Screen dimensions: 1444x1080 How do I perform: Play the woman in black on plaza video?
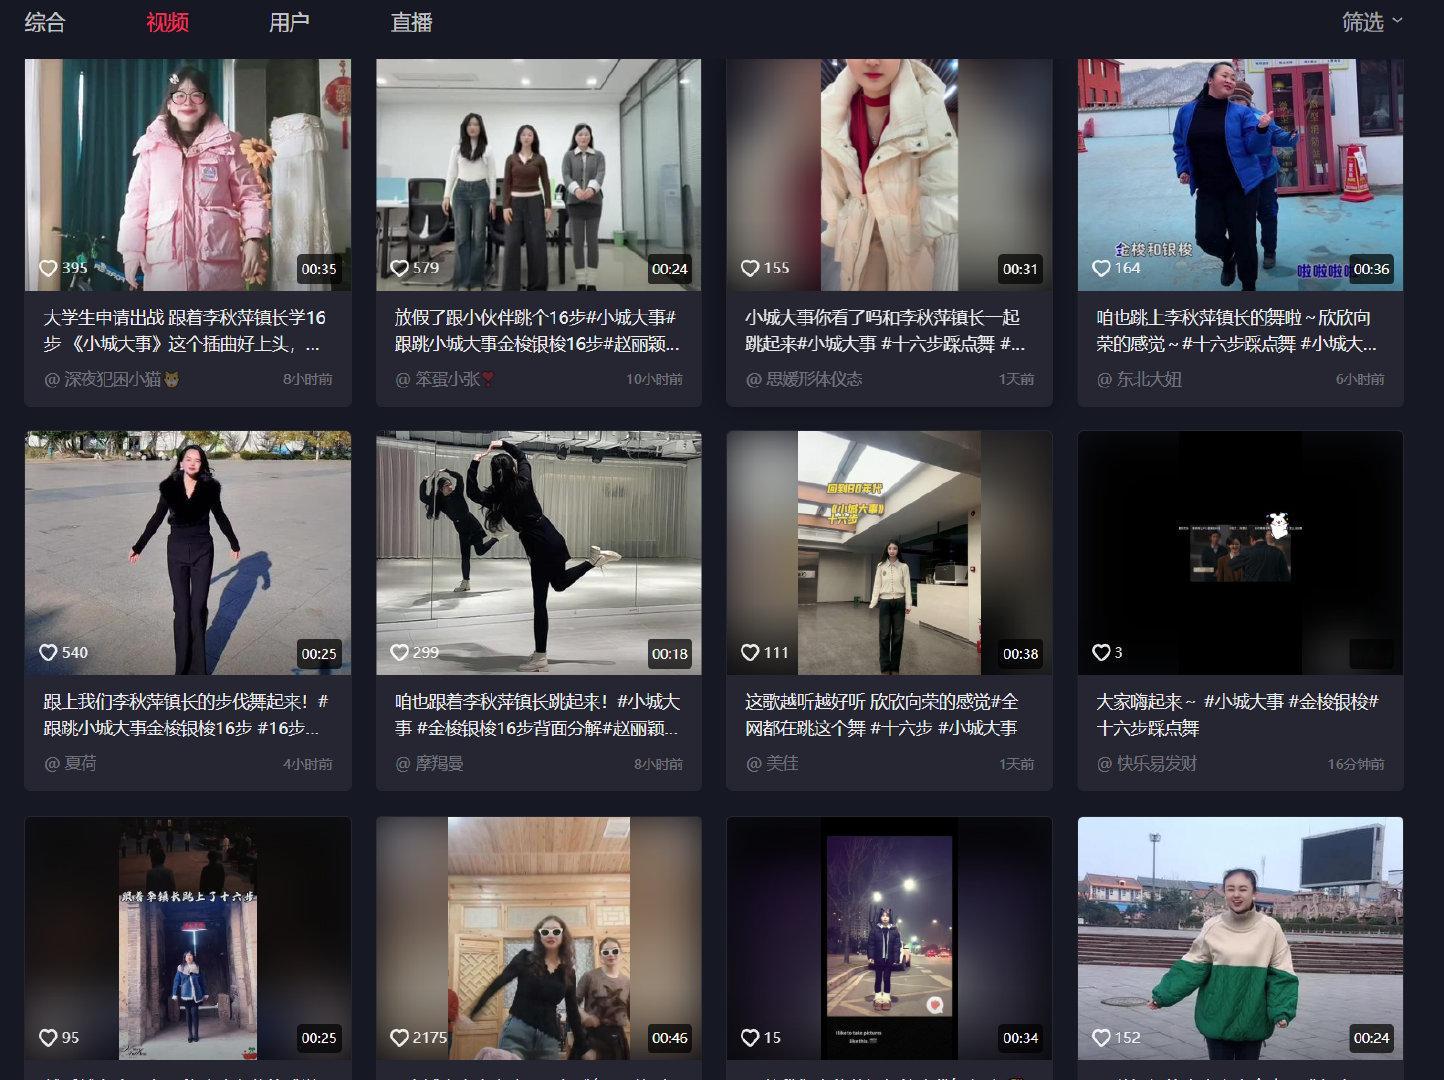click(188, 553)
